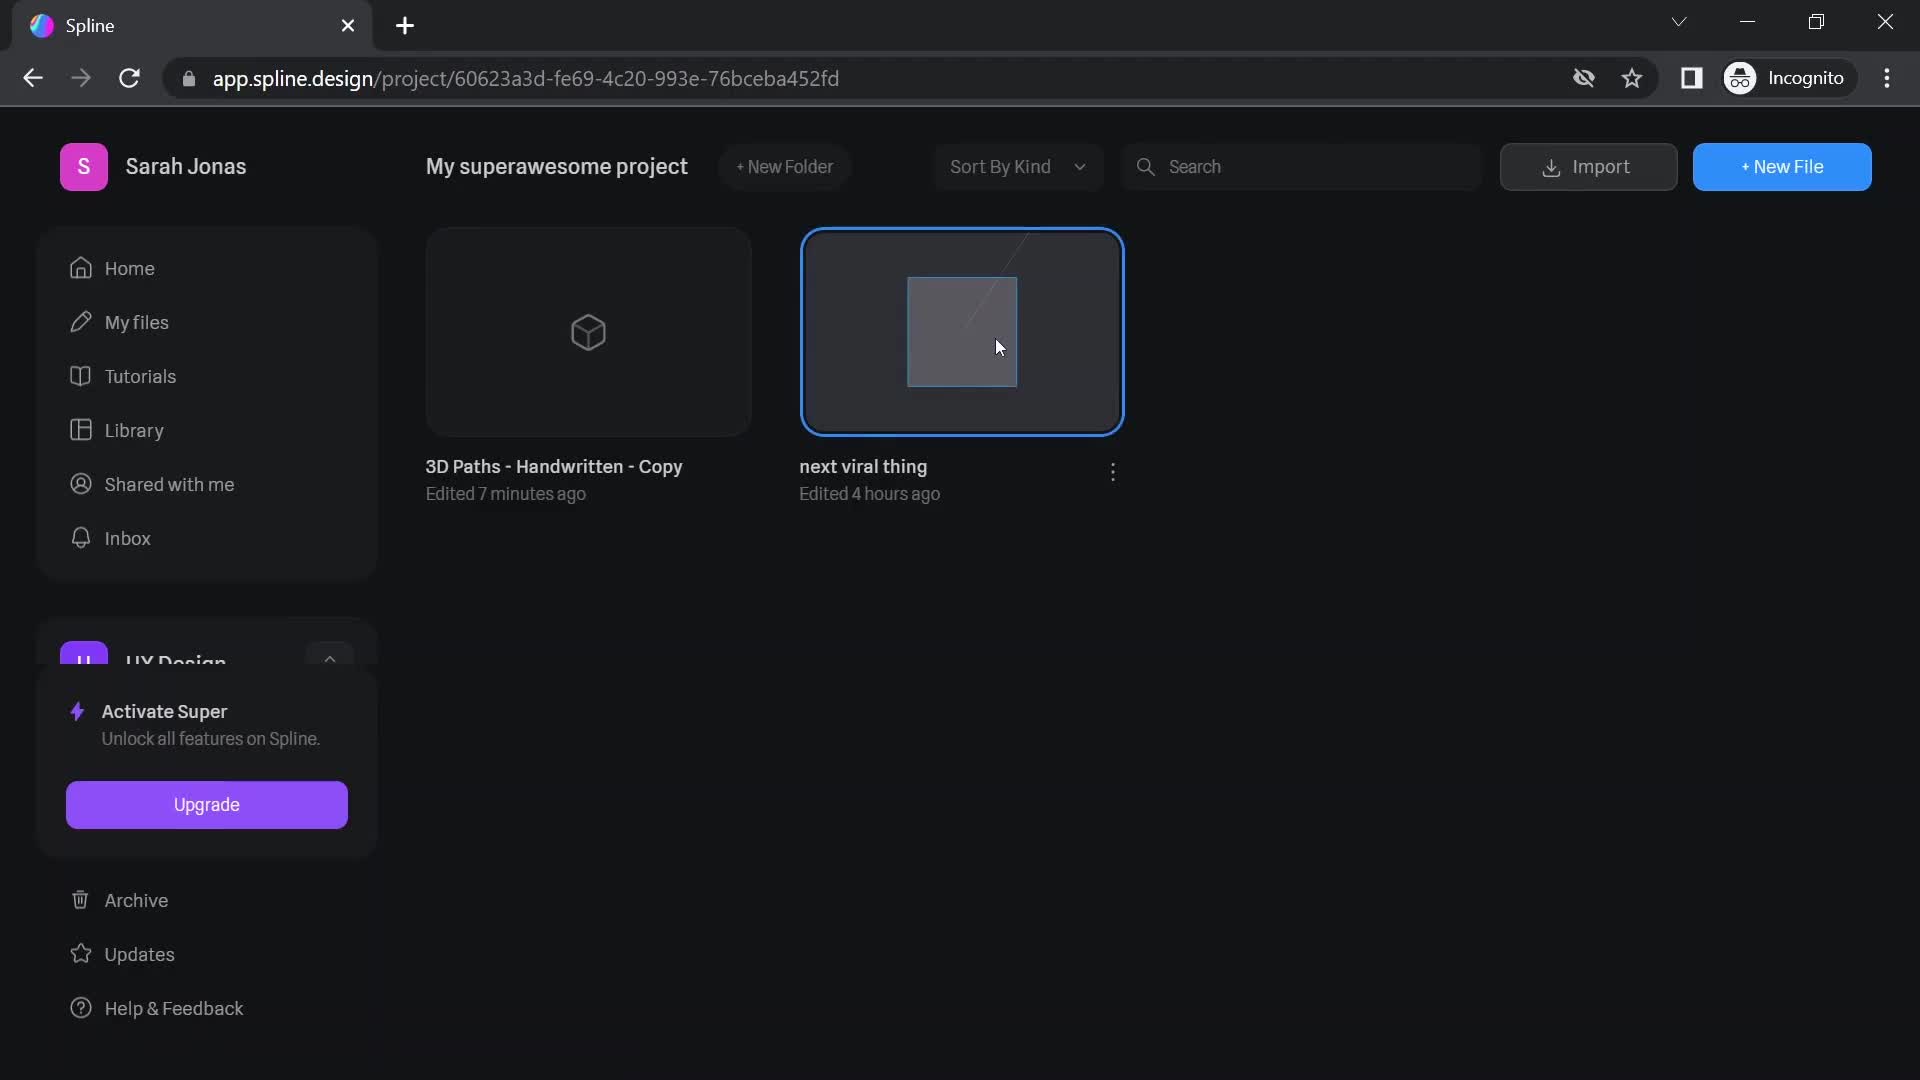Click the Home house icon
This screenshot has height=1080, width=1920.
[x=81, y=268]
